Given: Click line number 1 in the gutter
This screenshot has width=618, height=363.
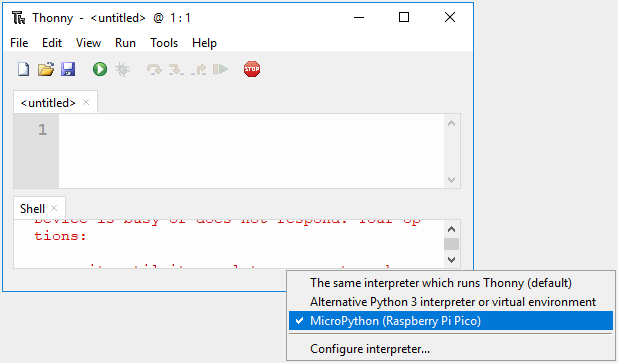Looking at the screenshot, I should coord(43,130).
